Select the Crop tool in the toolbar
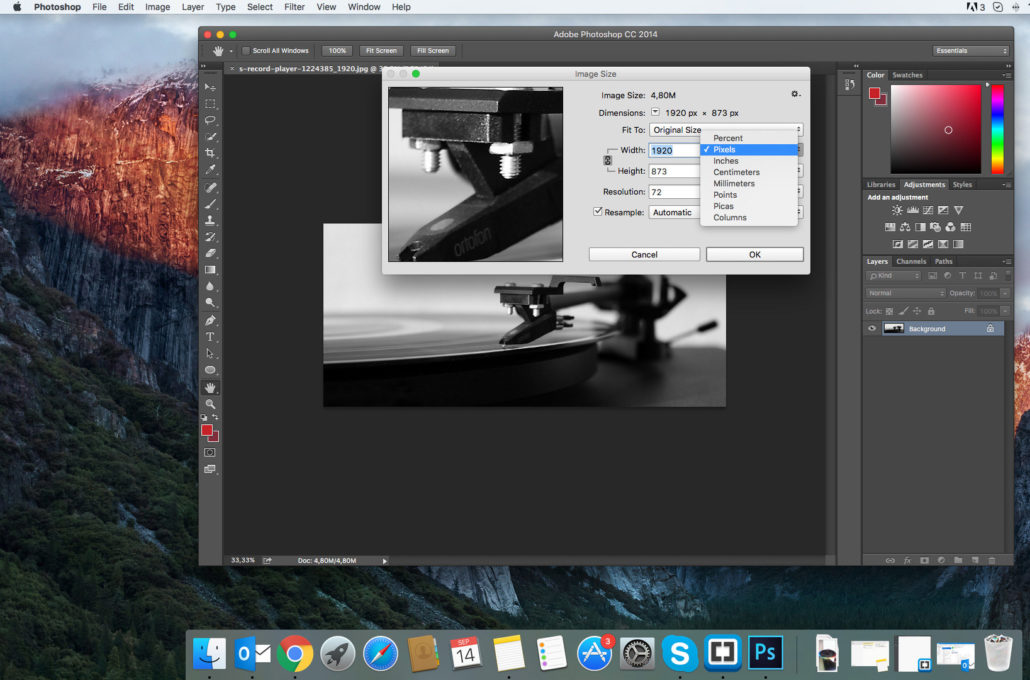Screen dimensions: 1030x680 (210, 153)
